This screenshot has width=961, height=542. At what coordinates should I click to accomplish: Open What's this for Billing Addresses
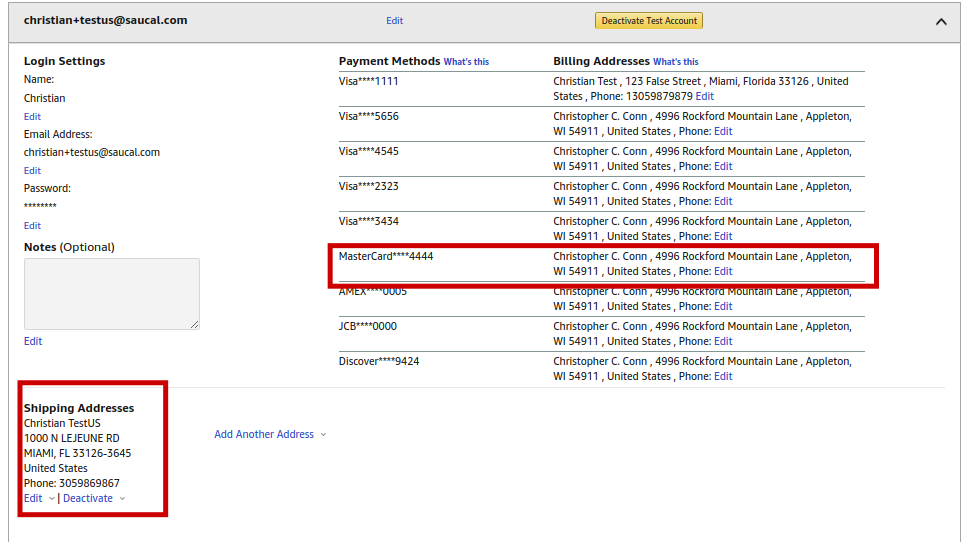[x=675, y=62]
